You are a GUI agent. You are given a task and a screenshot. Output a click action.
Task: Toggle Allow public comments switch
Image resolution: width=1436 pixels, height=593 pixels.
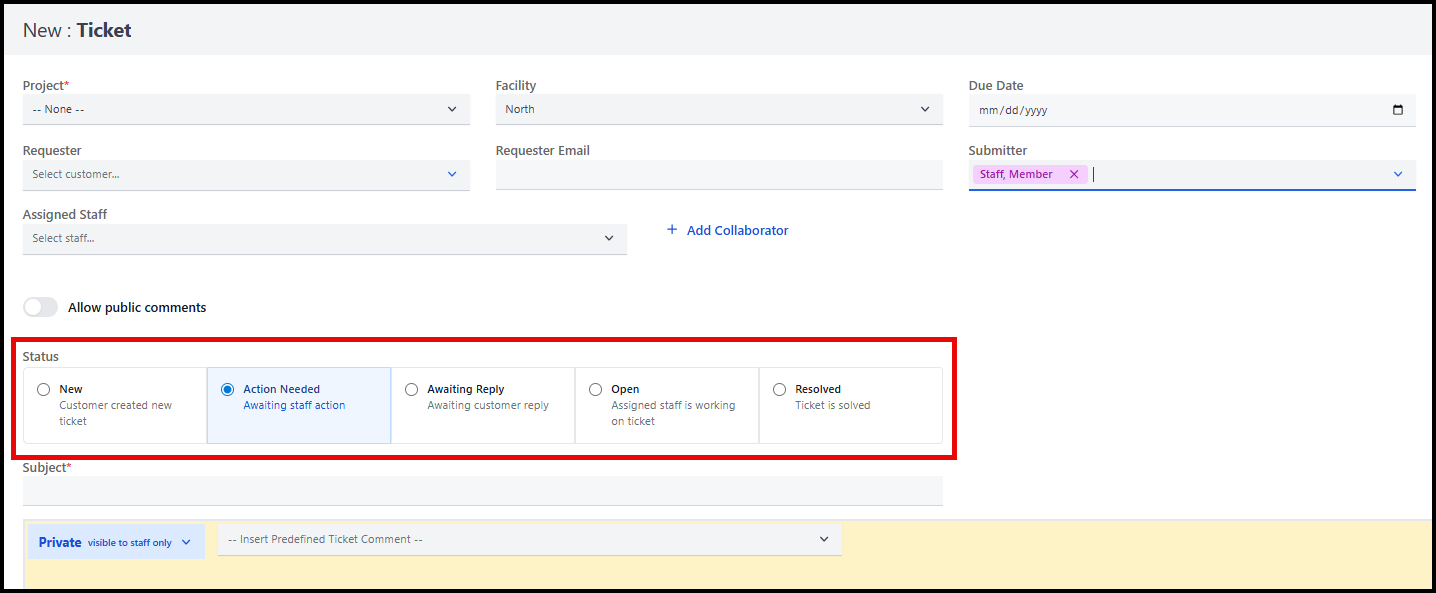(41, 307)
